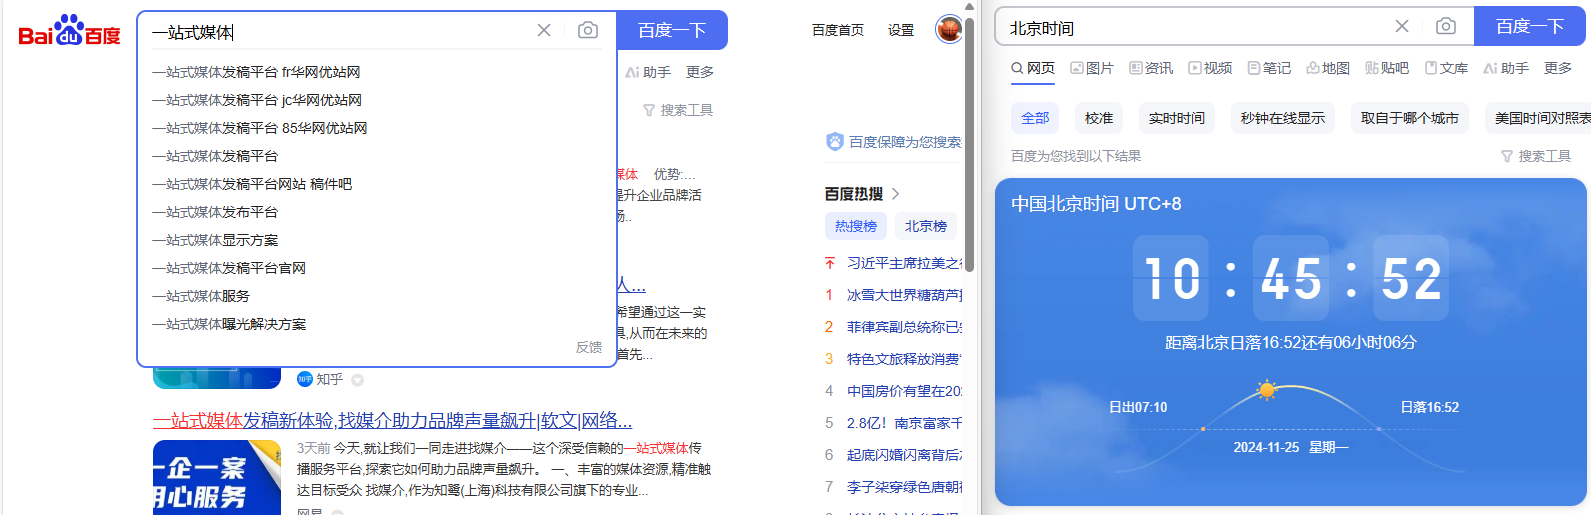1591x515 pixels.
Task: Click the Baidu logo in left window
Action: pyautogui.click(x=69, y=31)
